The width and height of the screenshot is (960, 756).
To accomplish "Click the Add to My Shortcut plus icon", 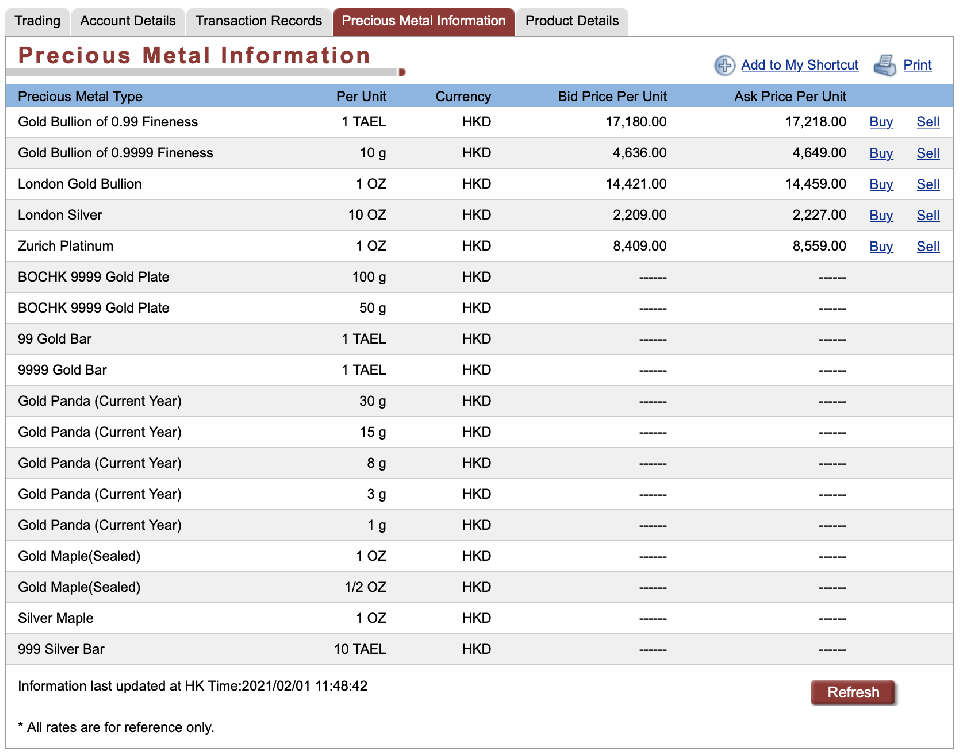I will (725, 66).
